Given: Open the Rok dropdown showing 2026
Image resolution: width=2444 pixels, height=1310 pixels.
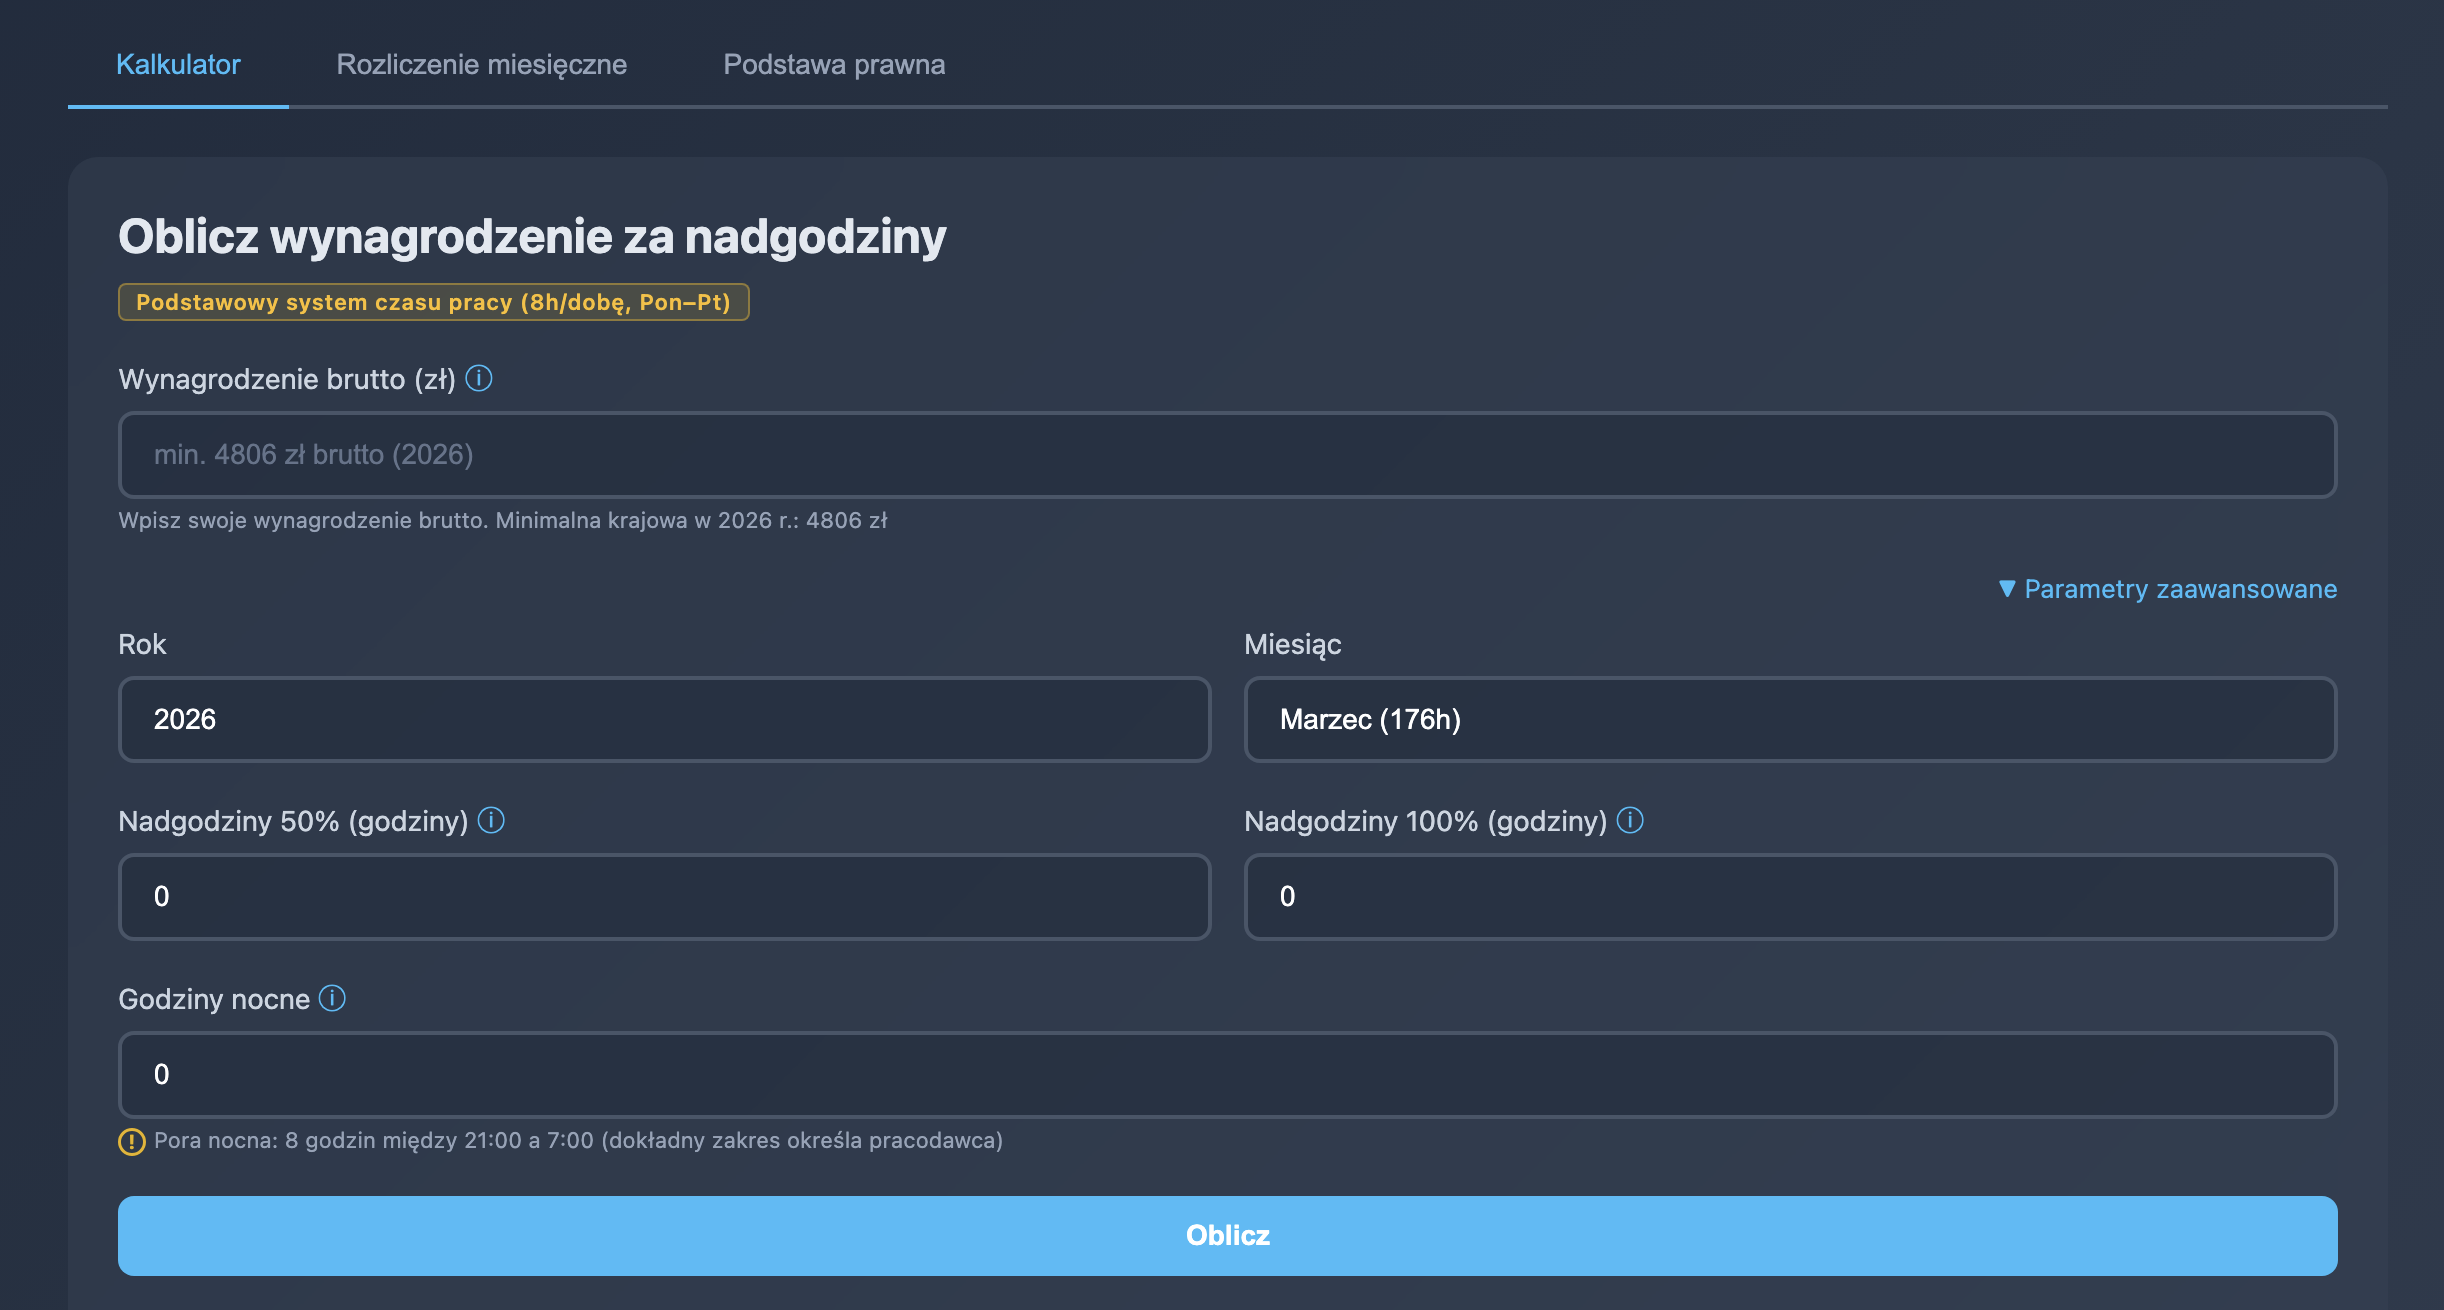Looking at the screenshot, I should [664, 720].
